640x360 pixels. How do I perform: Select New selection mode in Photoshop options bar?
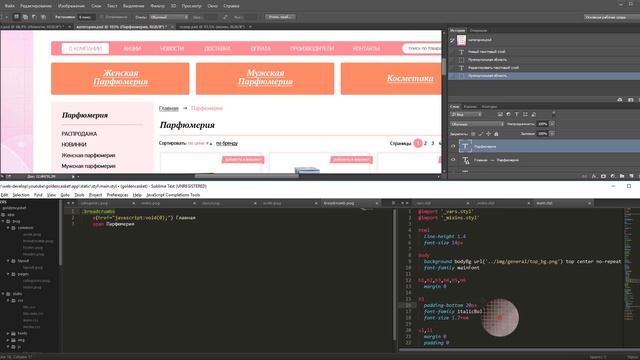pos(16,17)
